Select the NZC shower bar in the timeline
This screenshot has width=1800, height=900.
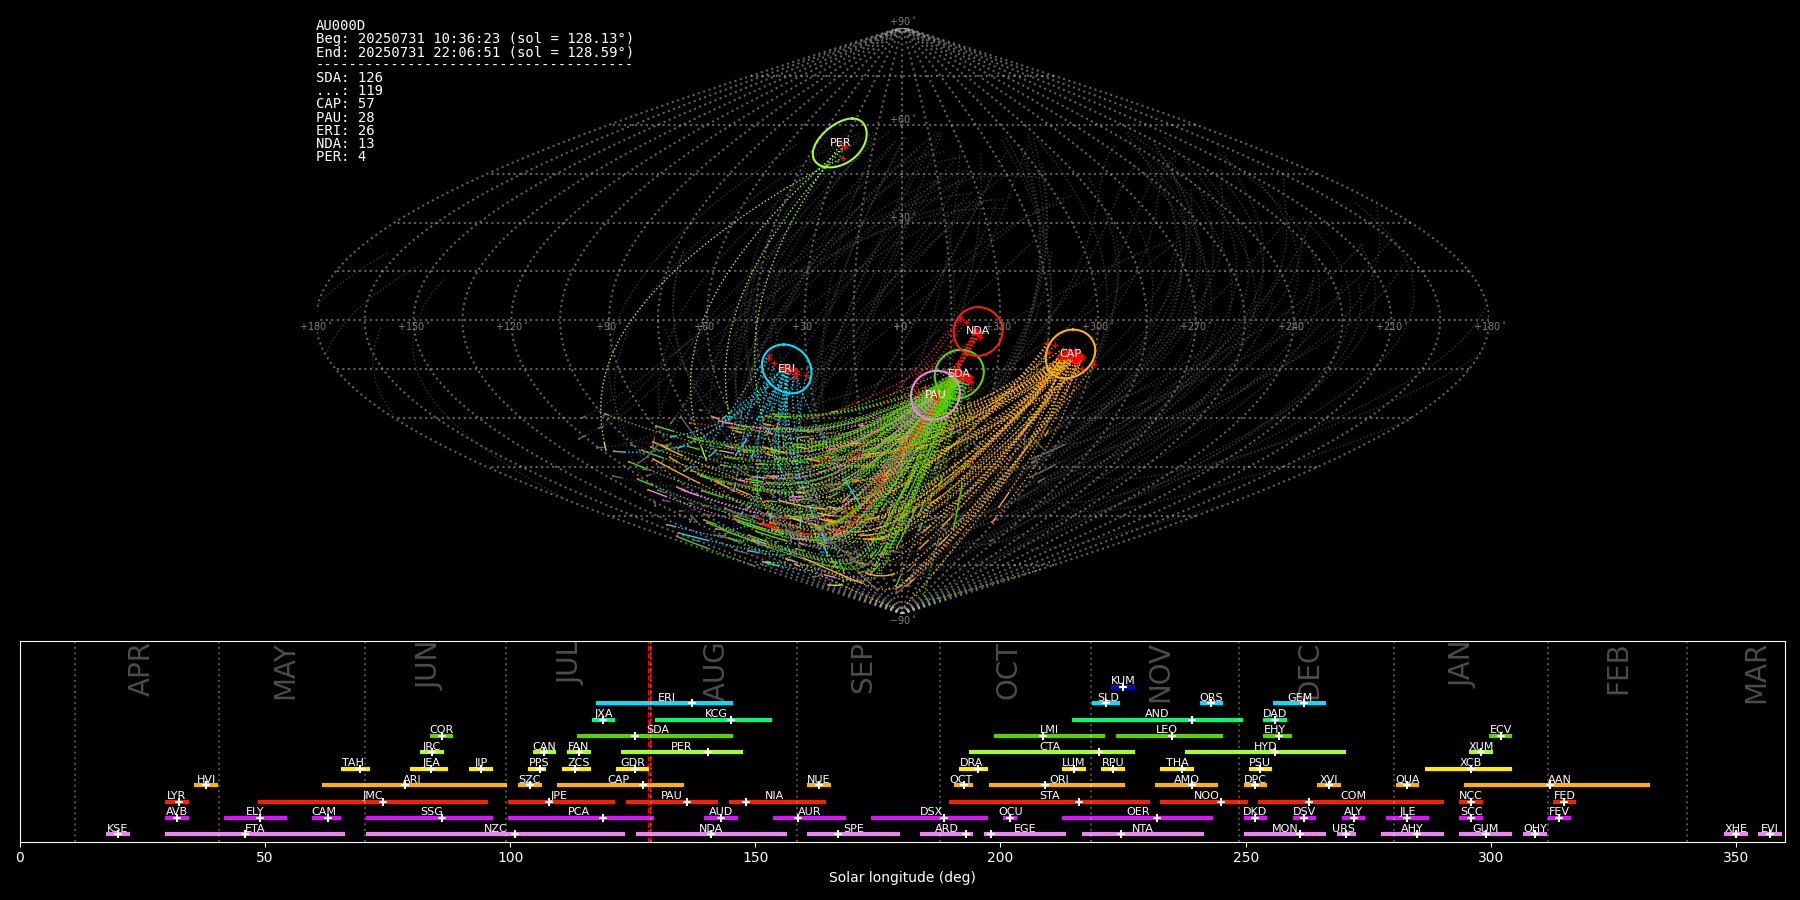495,834
